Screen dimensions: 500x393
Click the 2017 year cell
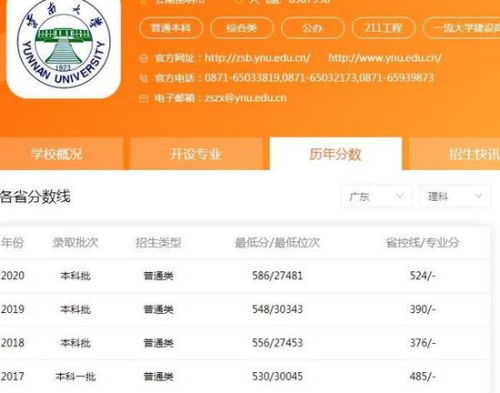coord(13,377)
